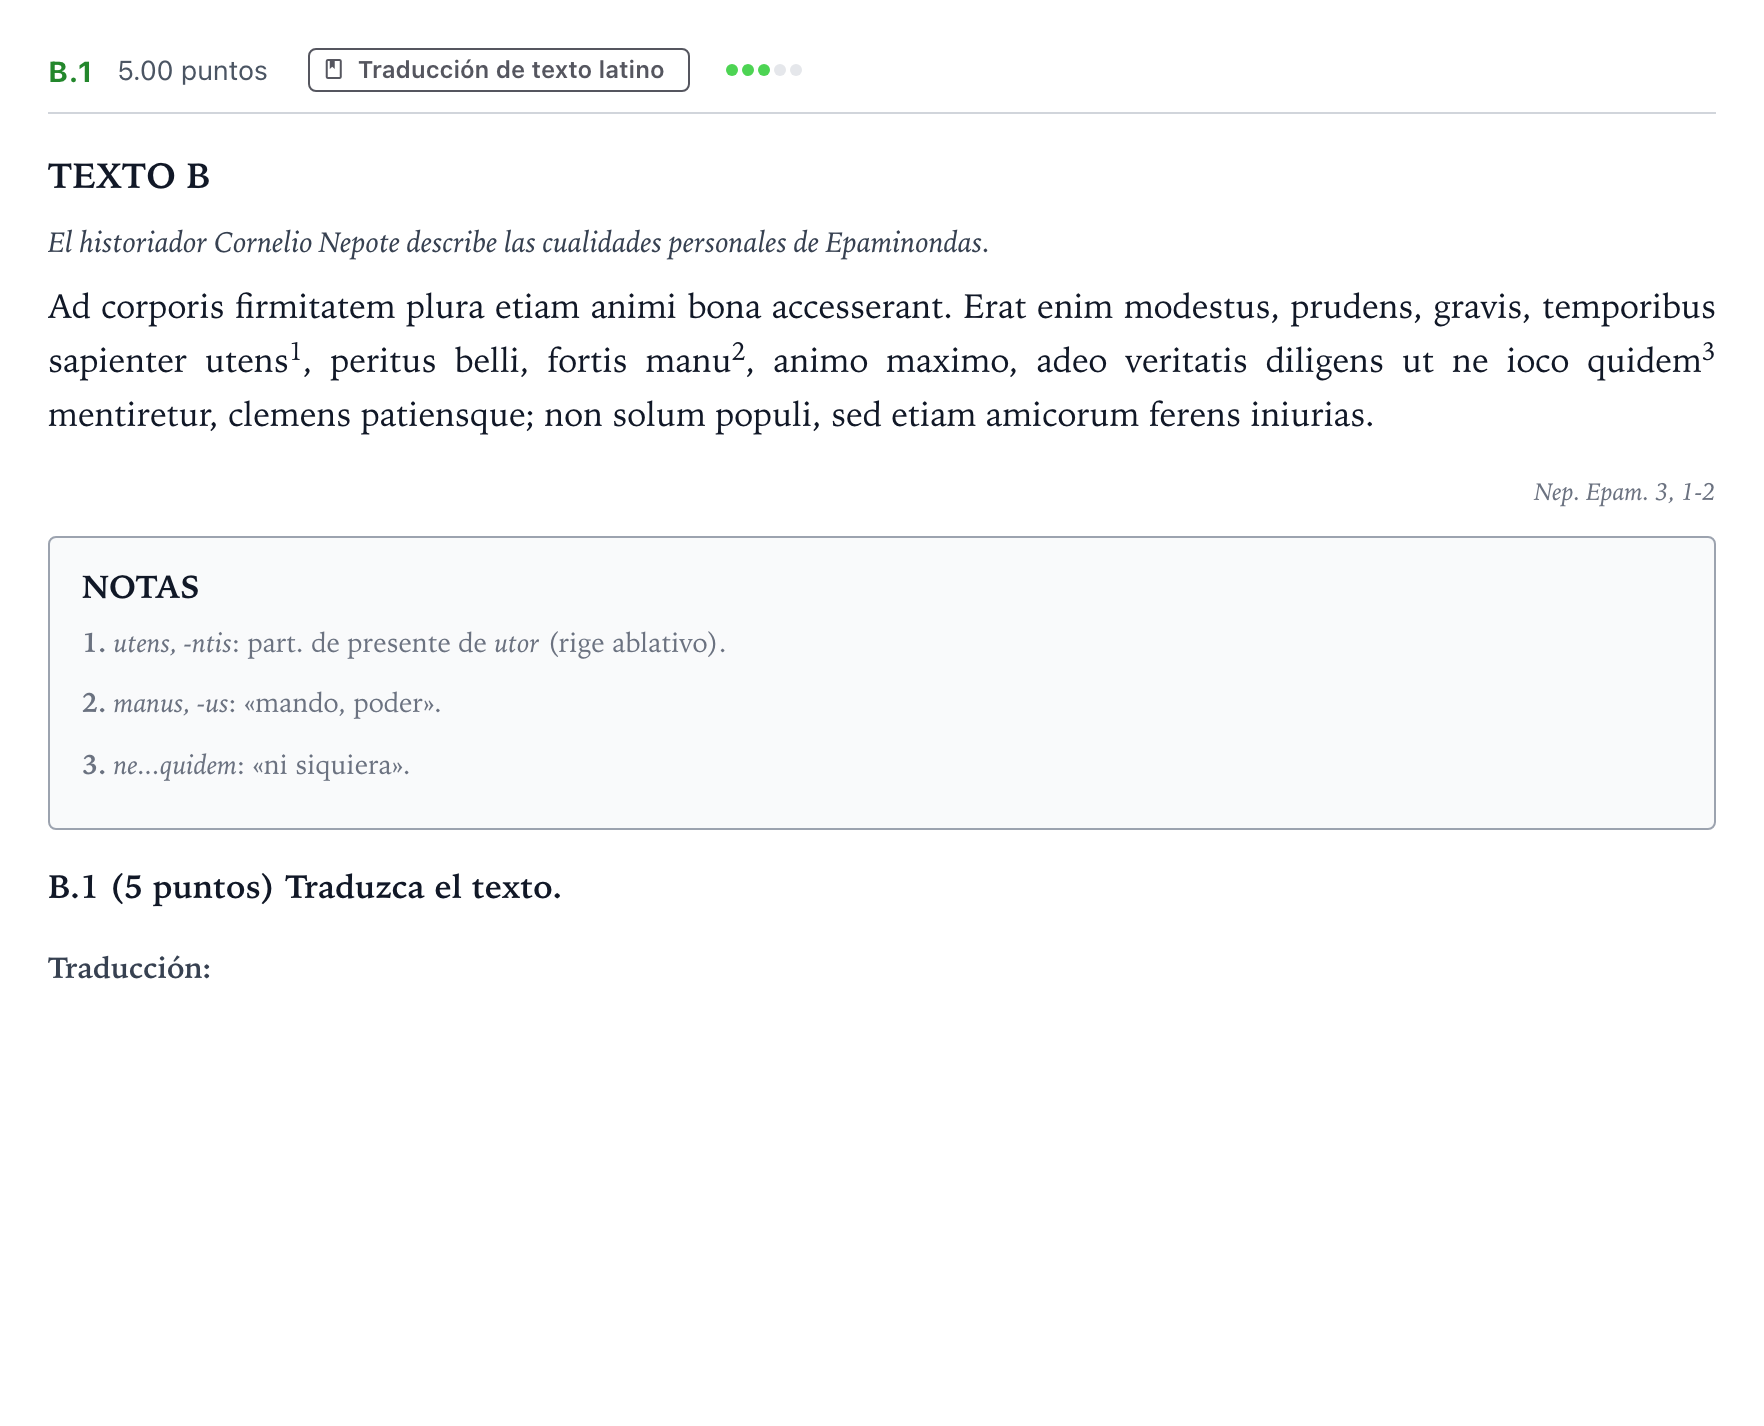Click footnote superscript 1 after utens
The height and width of the screenshot is (1426, 1764).
point(296,350)
